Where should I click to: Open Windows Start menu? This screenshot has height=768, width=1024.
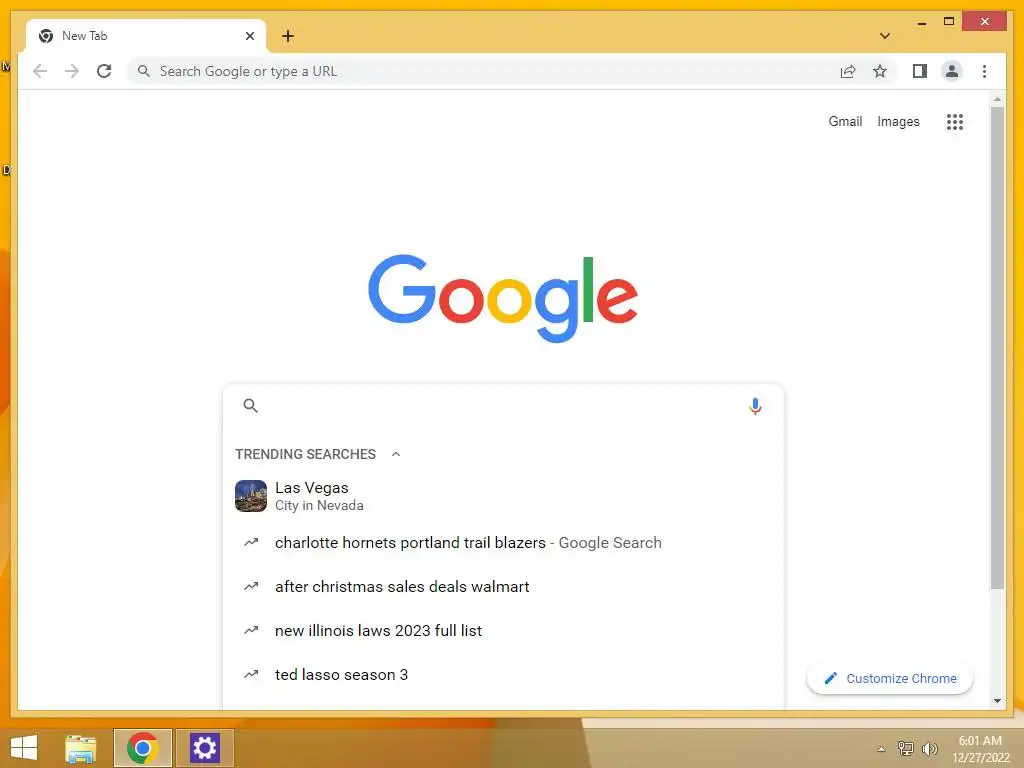[24, 748]
